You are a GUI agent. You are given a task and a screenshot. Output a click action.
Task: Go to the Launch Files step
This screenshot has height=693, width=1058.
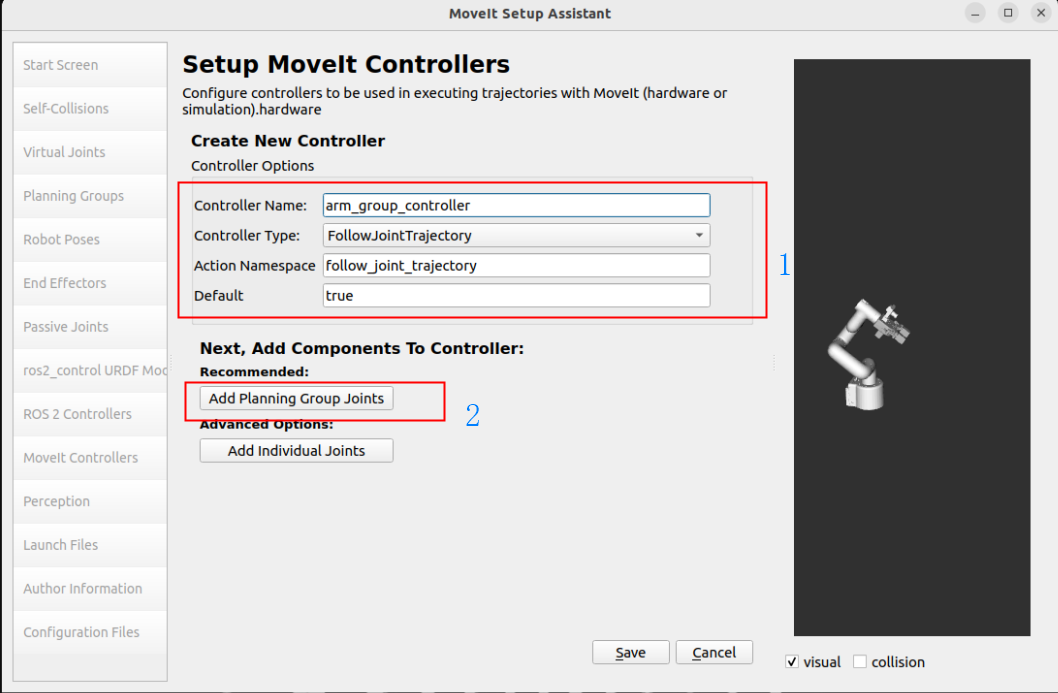click(90, 545)
